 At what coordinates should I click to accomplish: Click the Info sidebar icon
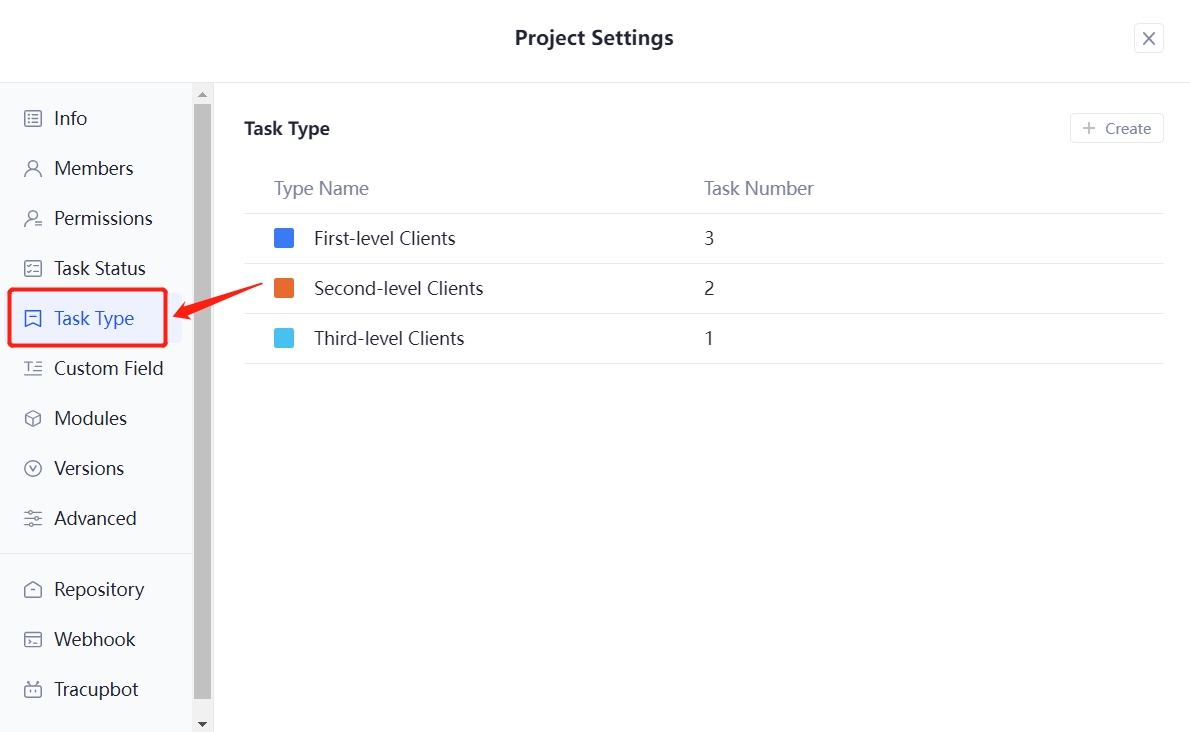pyautogui.click(x=33, y=118)
